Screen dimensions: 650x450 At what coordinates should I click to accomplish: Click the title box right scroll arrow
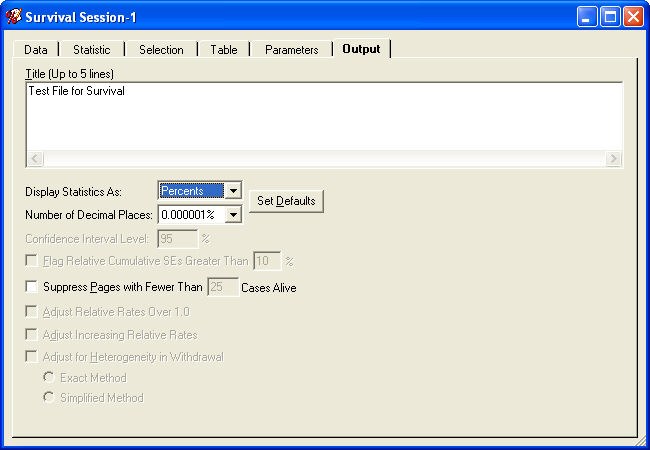coord(614,159)
